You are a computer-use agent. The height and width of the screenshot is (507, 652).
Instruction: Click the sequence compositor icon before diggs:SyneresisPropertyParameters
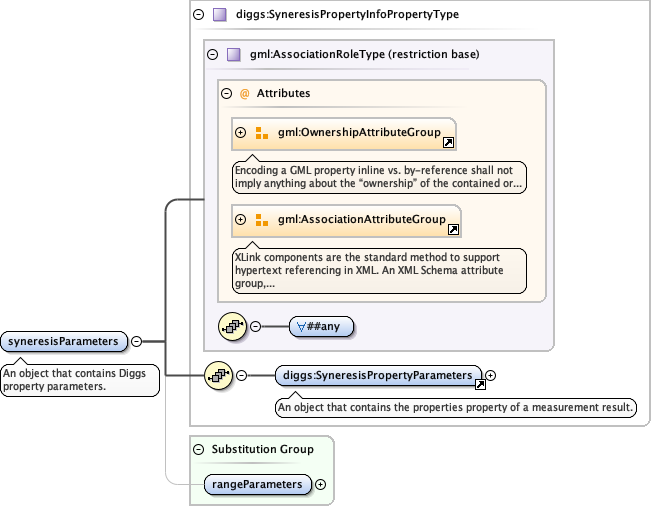pos(218,376)
